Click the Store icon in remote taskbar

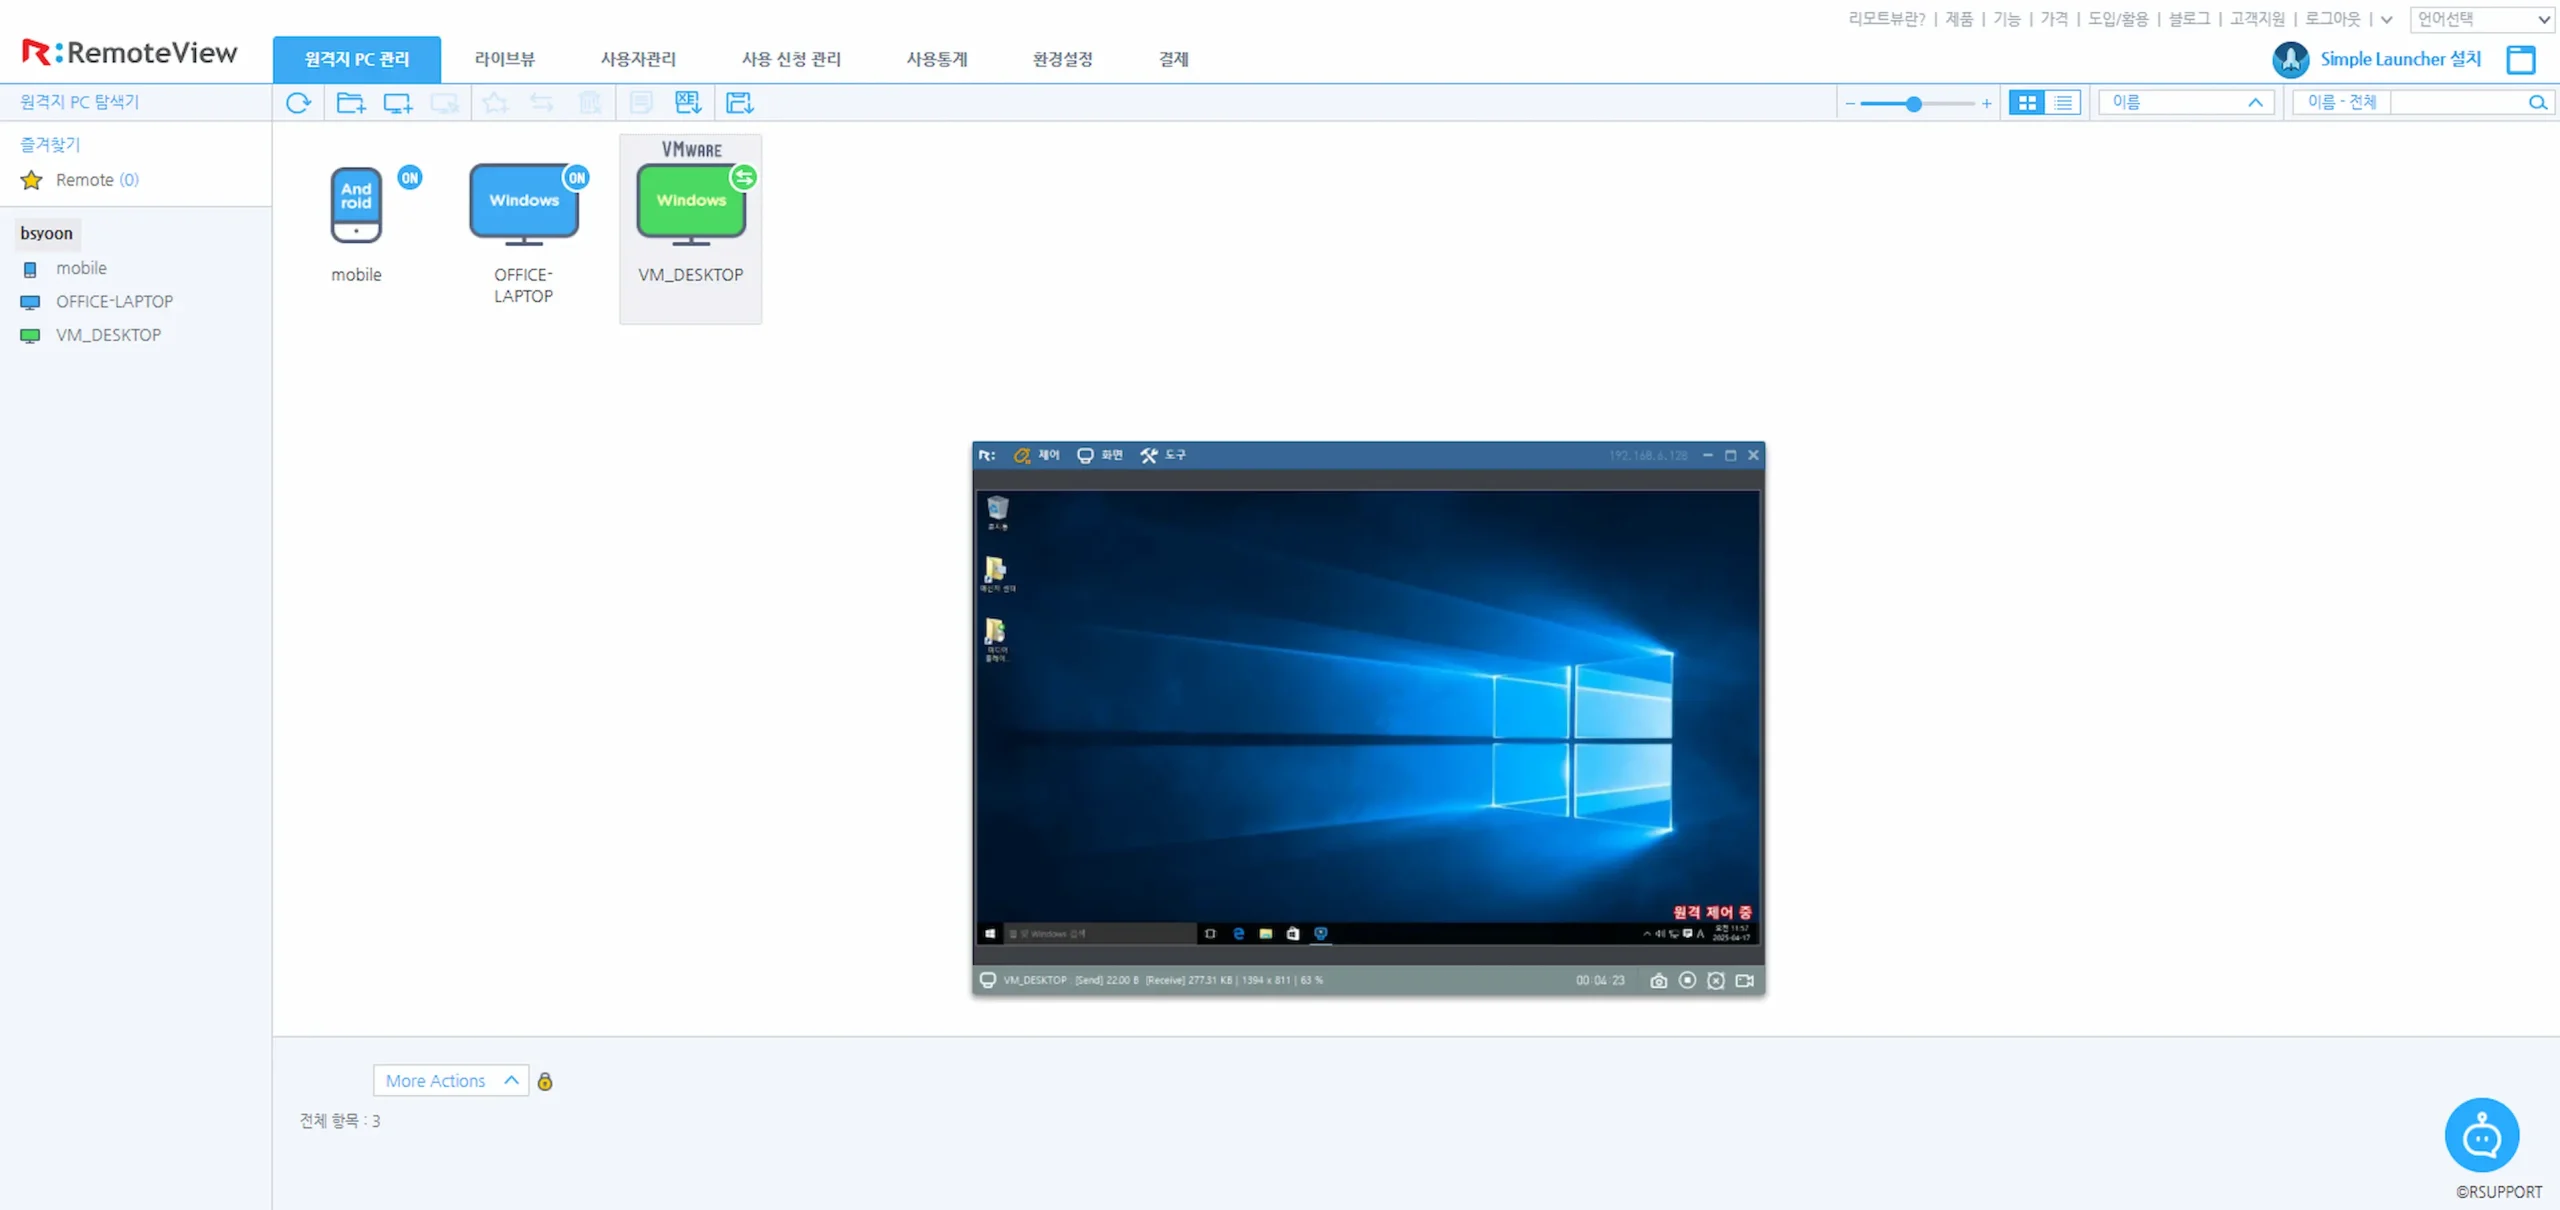1293,933
